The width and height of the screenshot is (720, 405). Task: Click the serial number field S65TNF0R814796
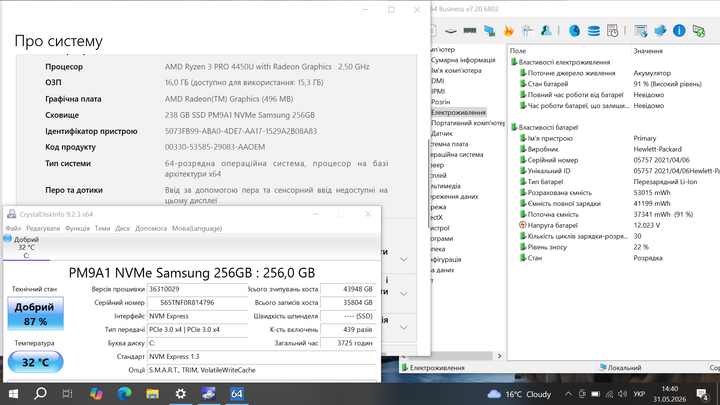pyautogui.click(x=197, y=303)
